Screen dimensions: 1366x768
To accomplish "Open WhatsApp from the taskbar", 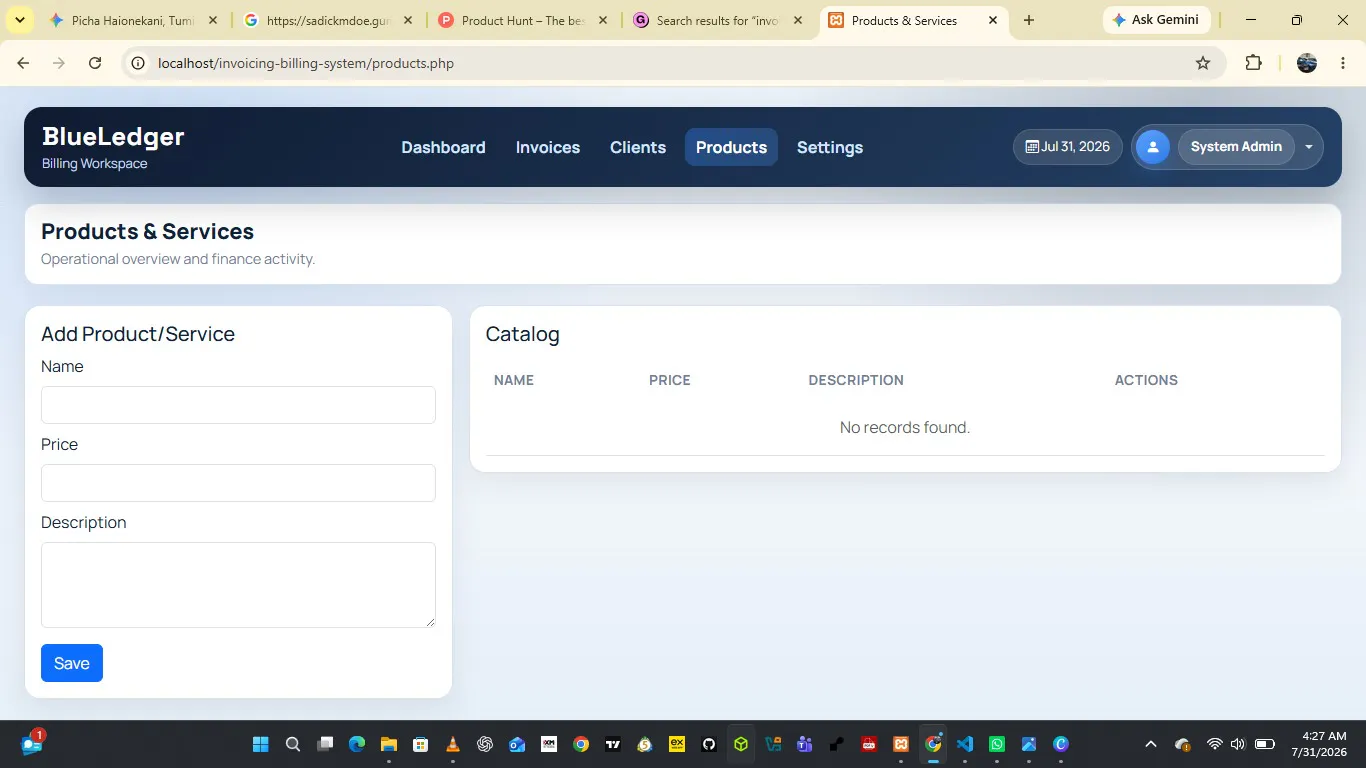I will (997, 744).
